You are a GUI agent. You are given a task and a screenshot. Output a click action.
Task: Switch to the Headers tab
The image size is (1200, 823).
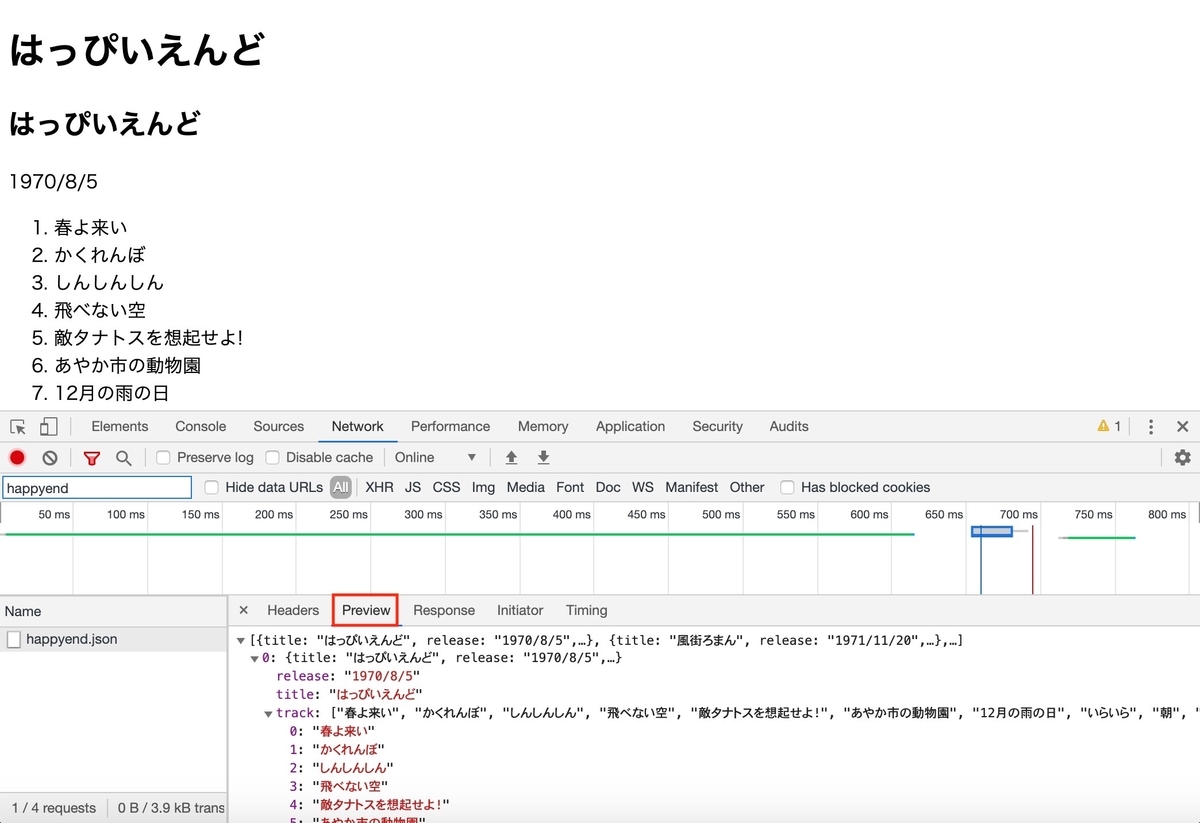click(x=293, y=610)
